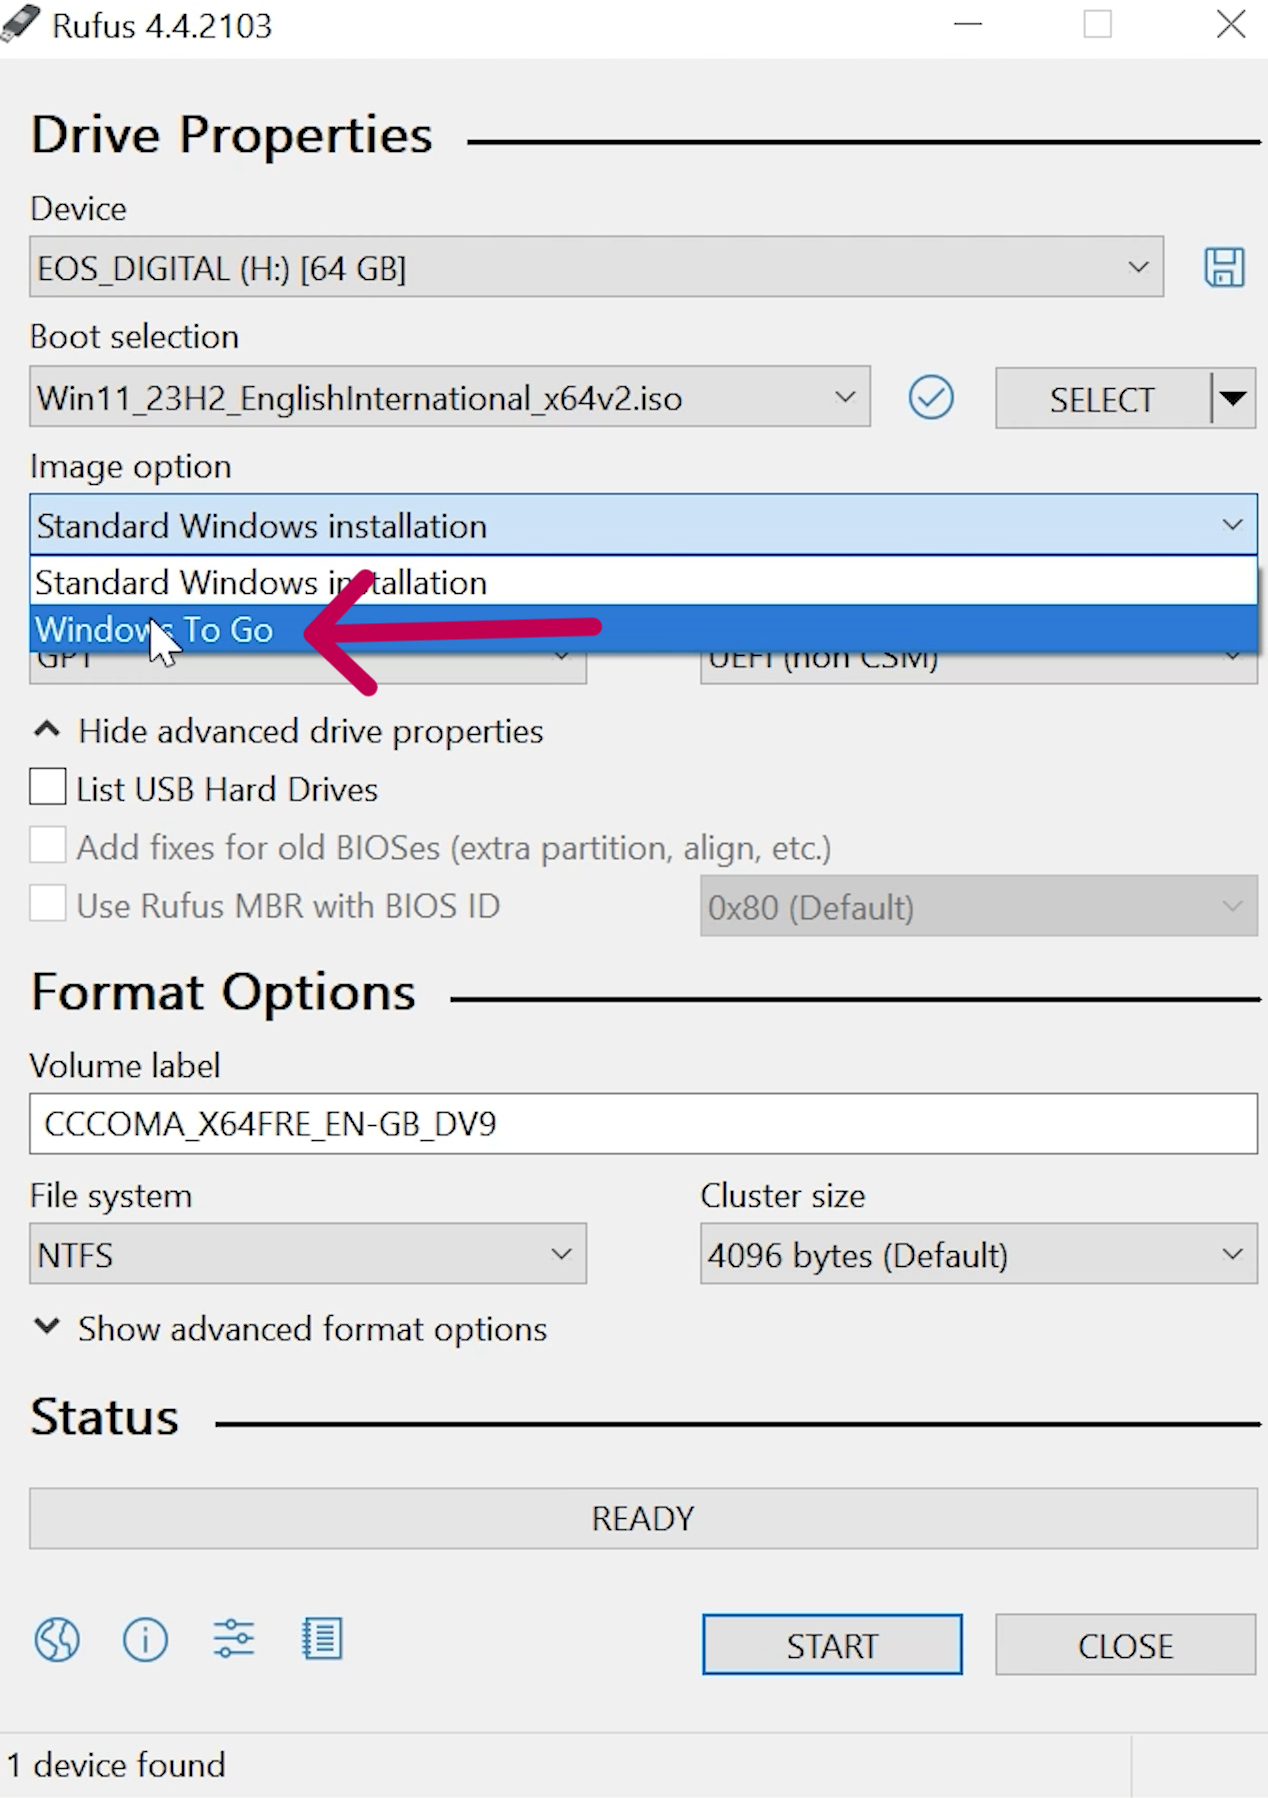1268x1798 pixels.
Task: Open the About info icon
Action: point(145,1640)
